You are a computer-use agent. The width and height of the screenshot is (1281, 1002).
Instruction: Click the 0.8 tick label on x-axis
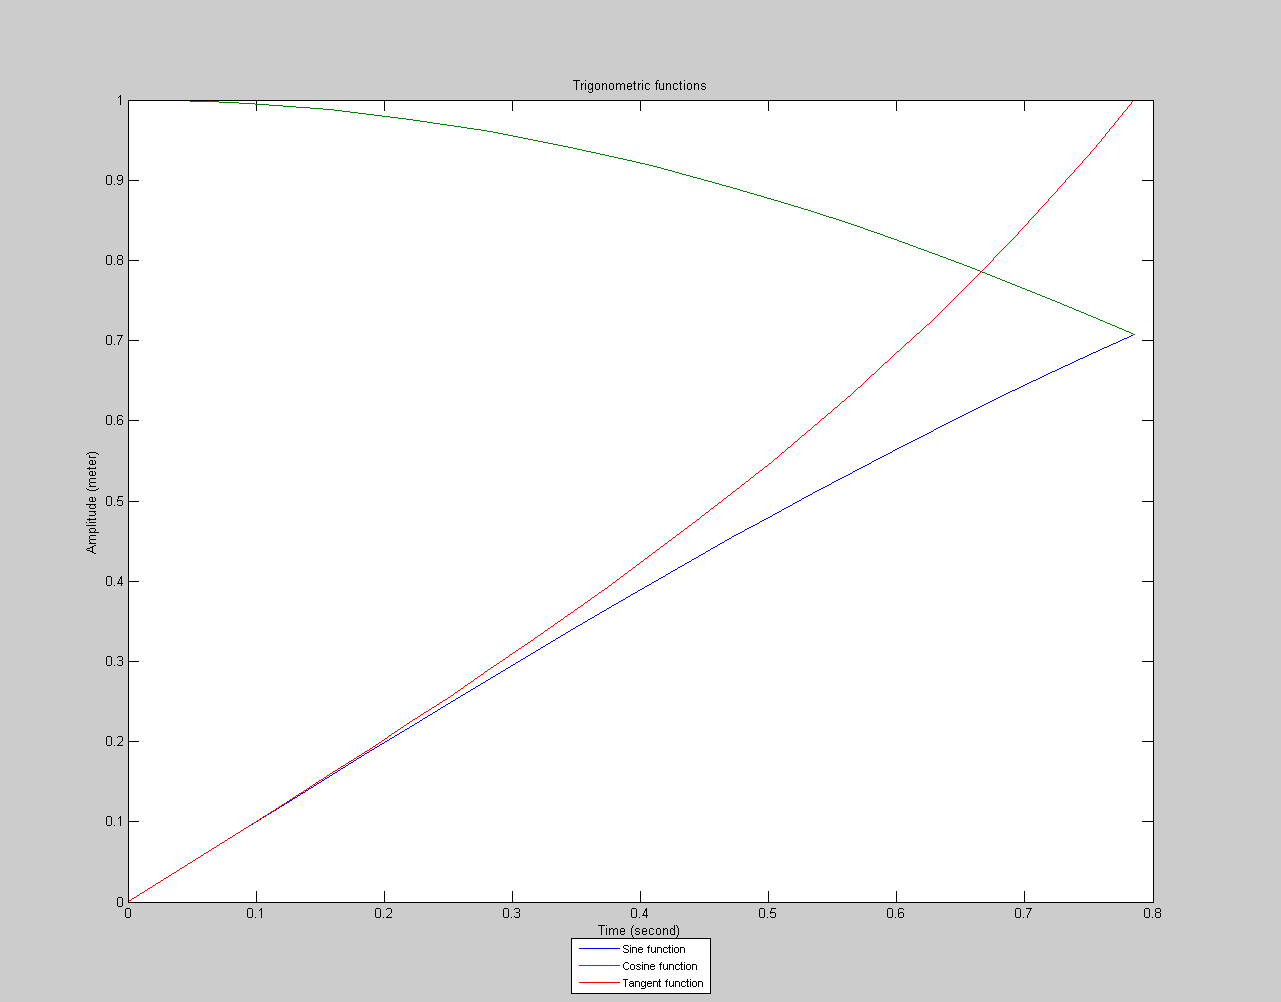[1154, 912]
